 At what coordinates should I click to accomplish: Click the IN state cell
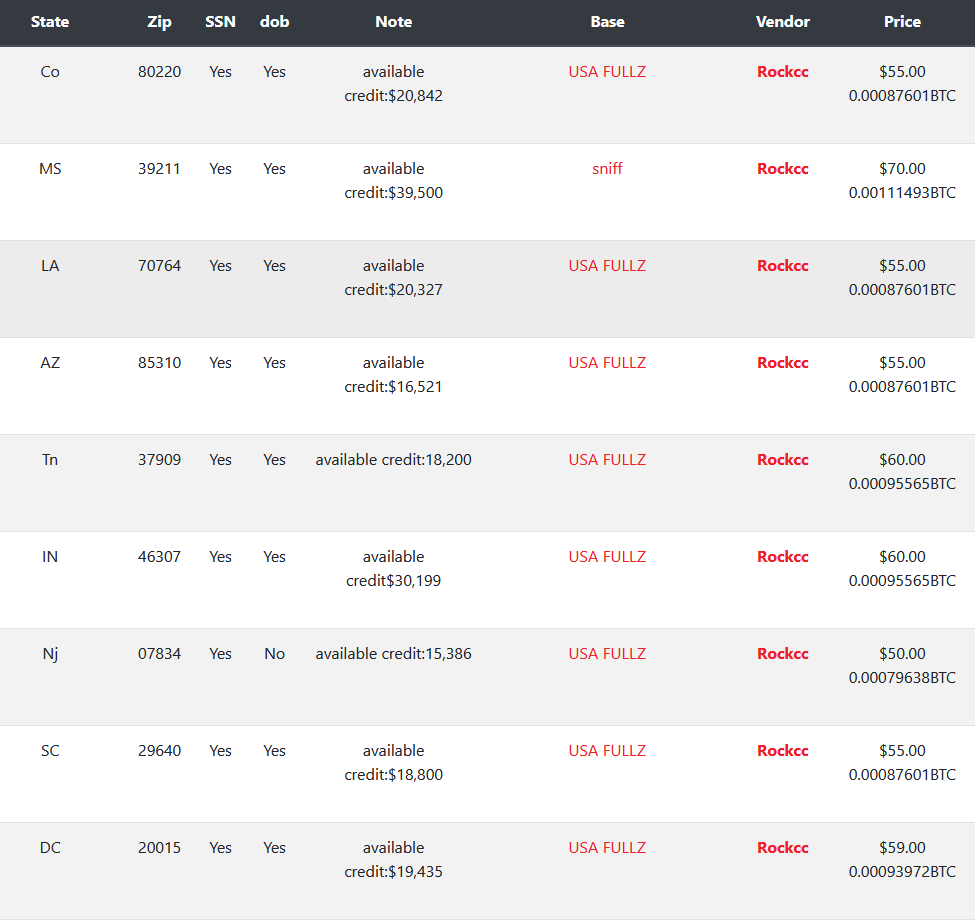click(x=50, y=557)
